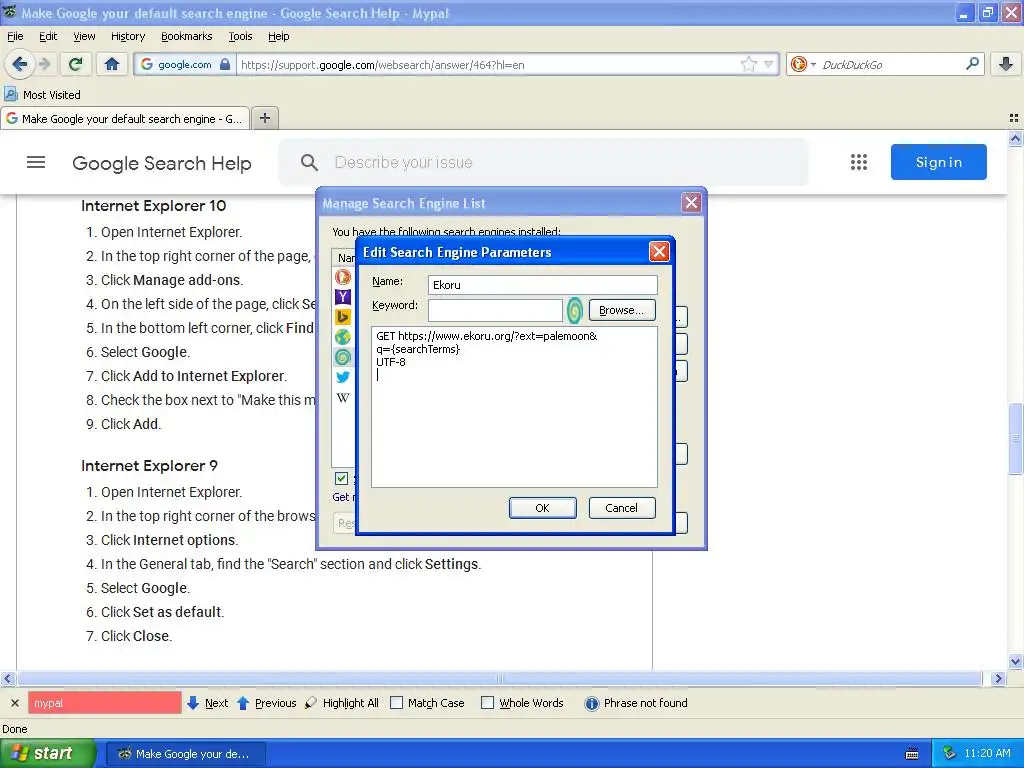Click OK in Edit Search Engine Parameters
Viewport: 1024px width, 768px height.
coord(542,508)
